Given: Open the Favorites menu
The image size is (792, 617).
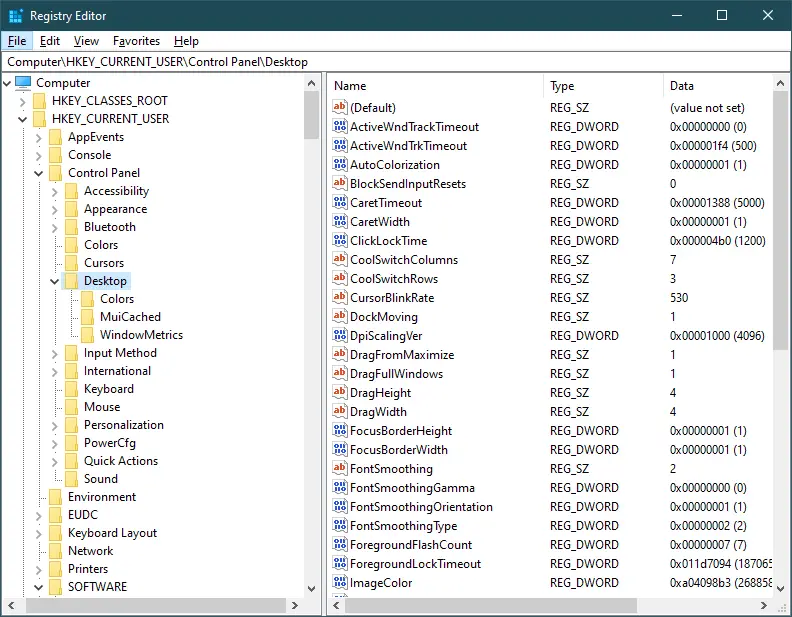Looking at the screenshot, I should point(136,41).
